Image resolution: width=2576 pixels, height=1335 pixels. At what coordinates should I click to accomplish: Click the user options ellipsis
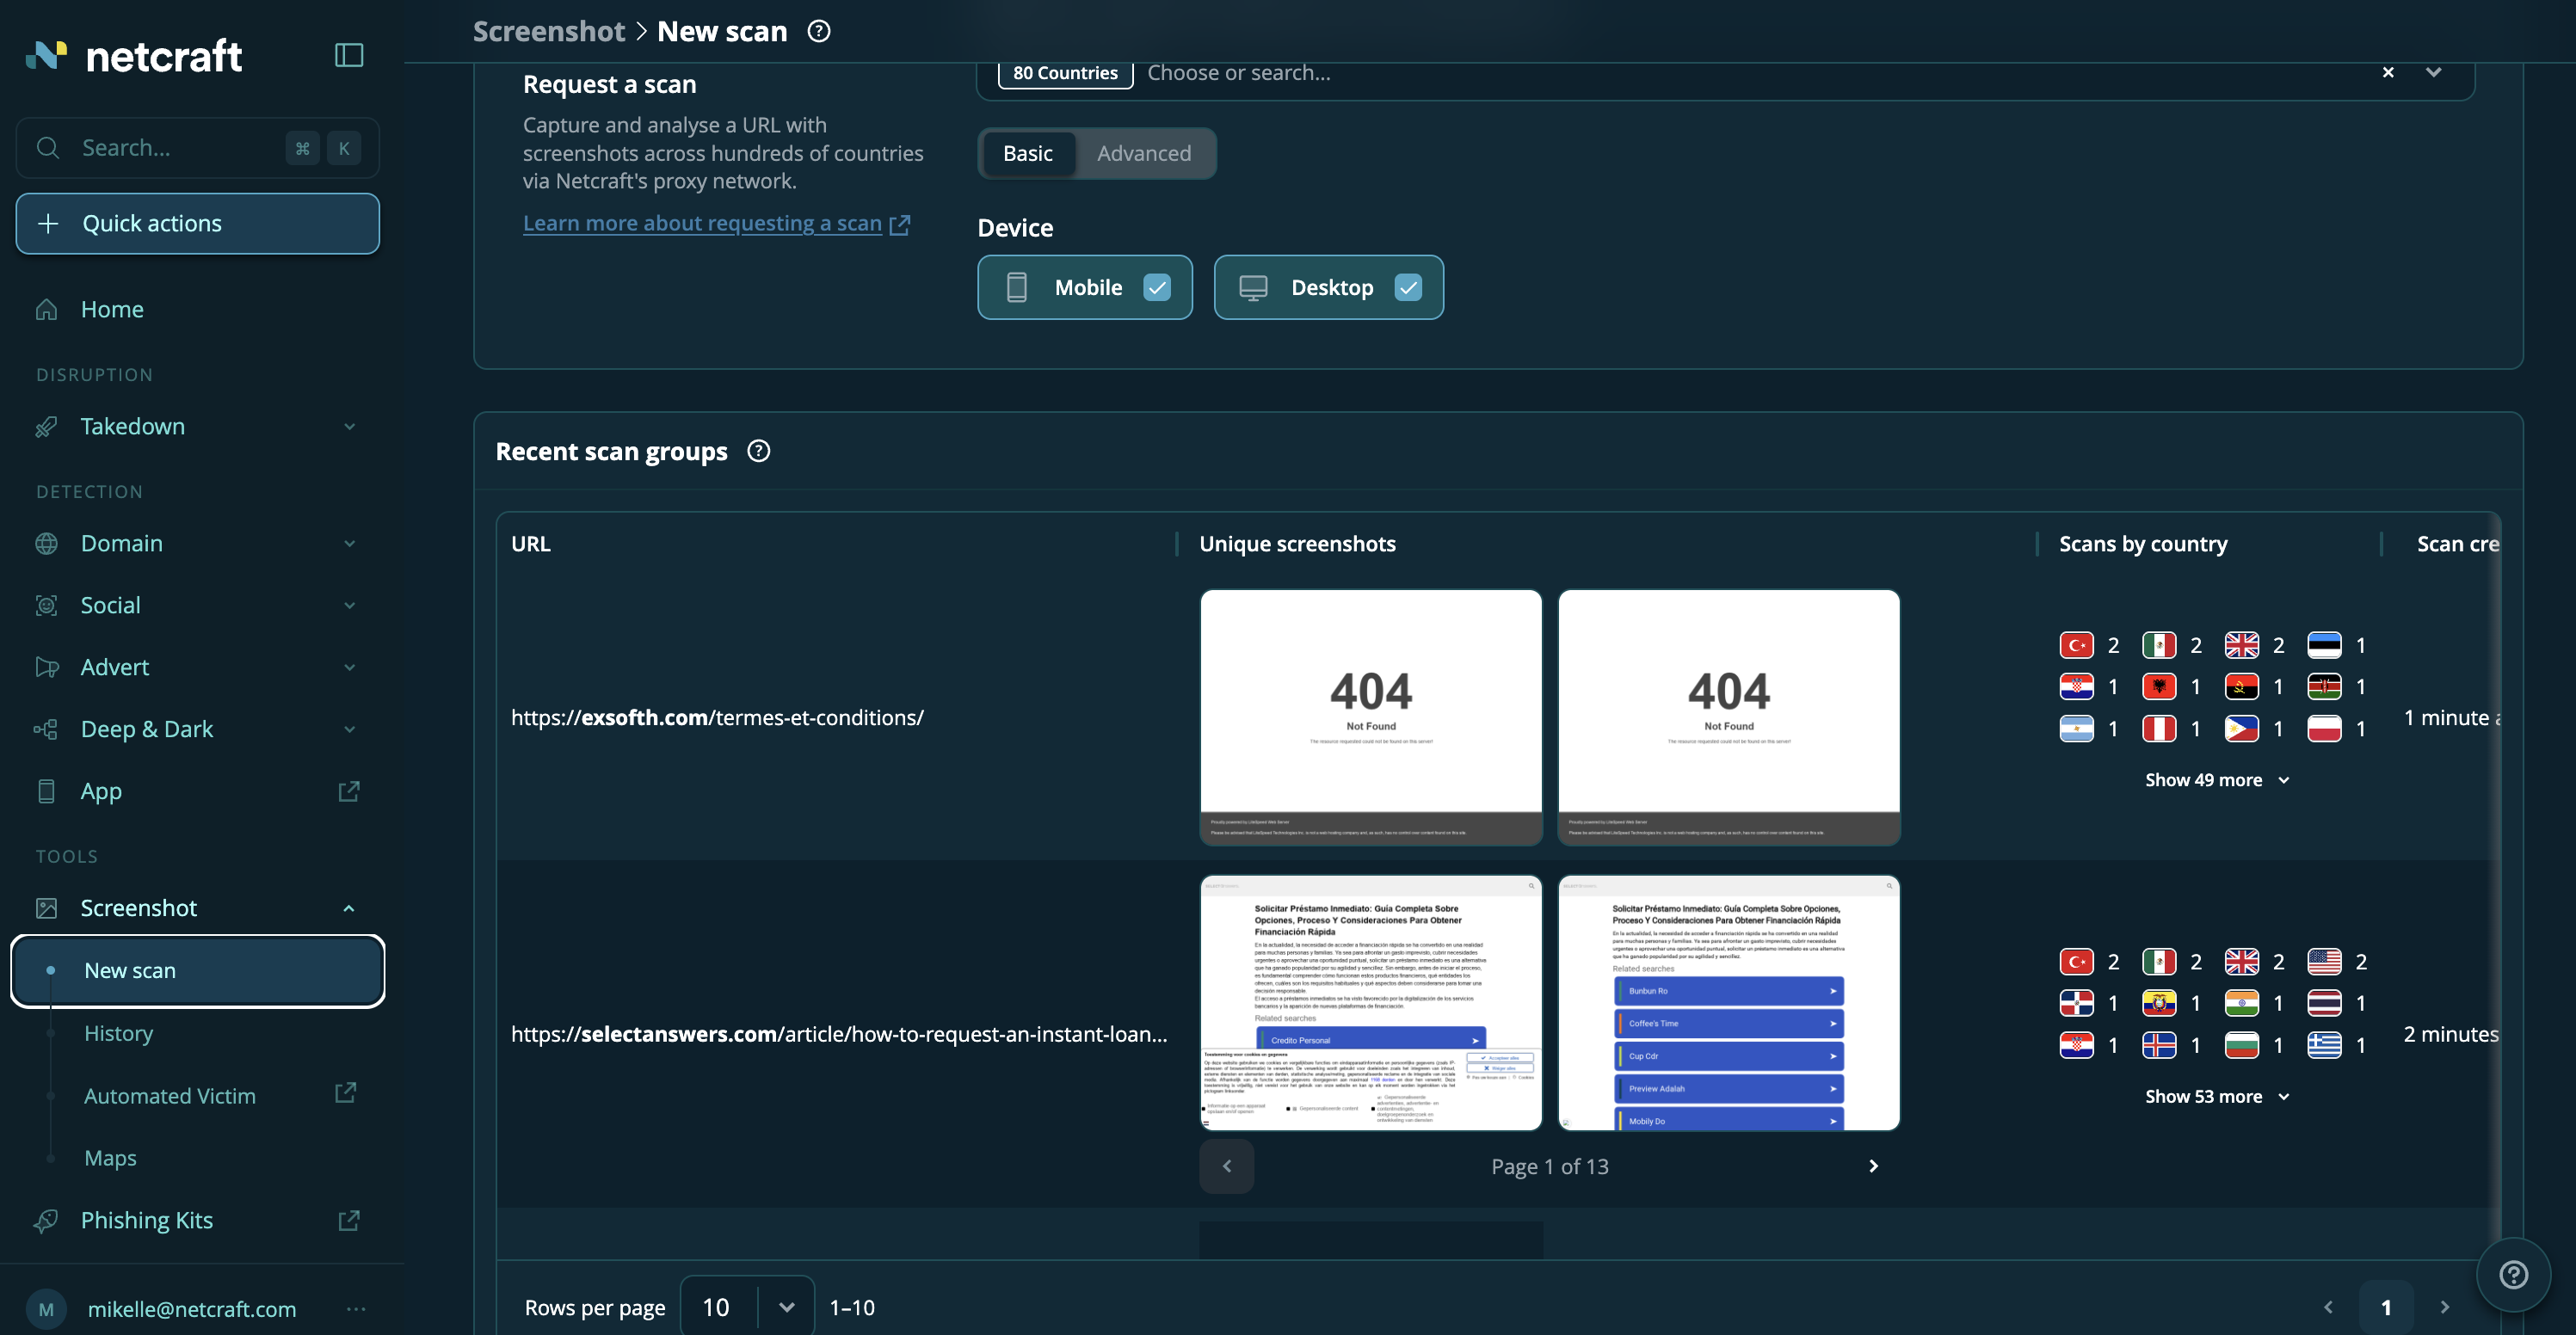tap(356, 1308)
